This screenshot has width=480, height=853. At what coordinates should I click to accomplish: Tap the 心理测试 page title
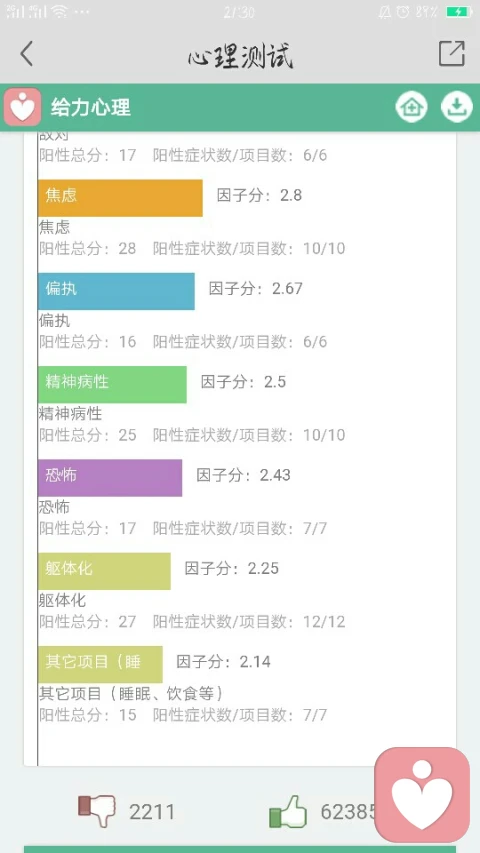tap(241, 55)
